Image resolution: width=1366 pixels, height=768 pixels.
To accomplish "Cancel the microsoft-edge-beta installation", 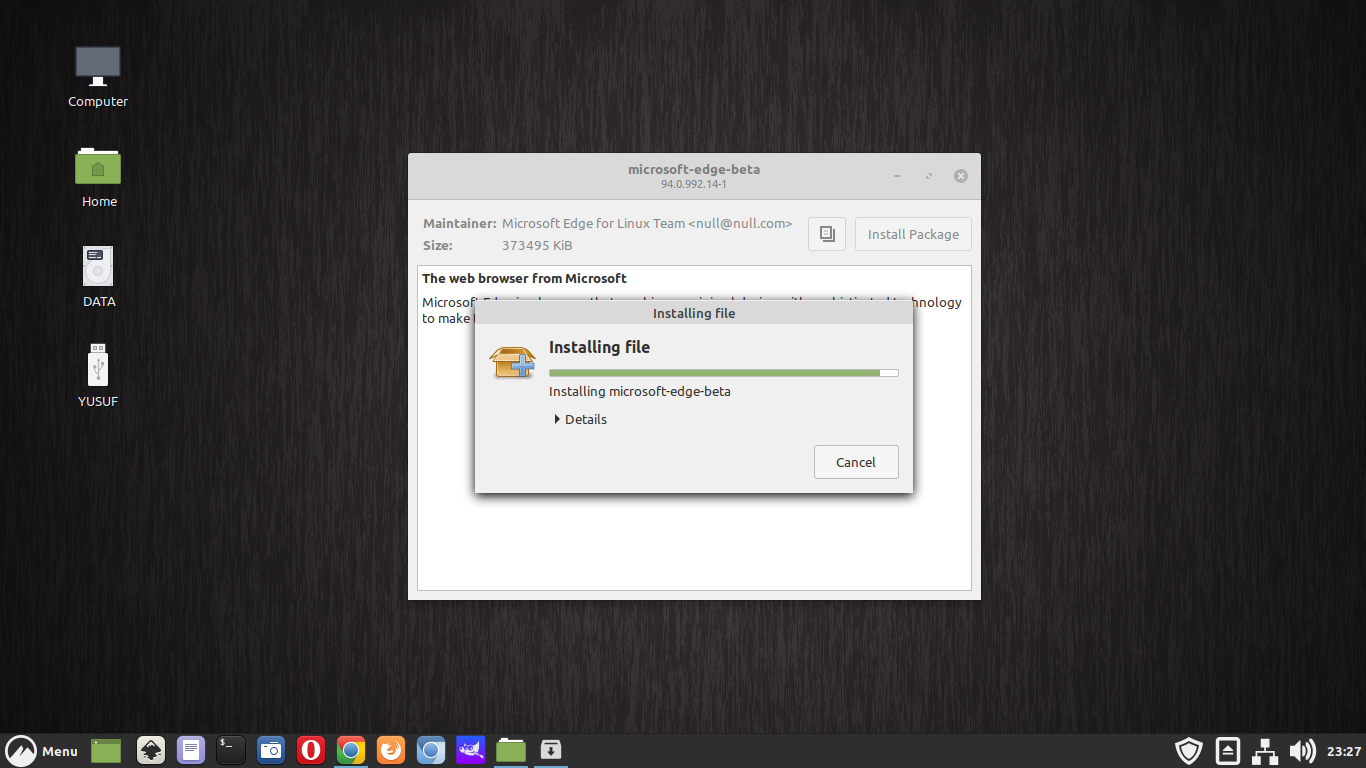I will pyautogui.click(x=856, y=462).
